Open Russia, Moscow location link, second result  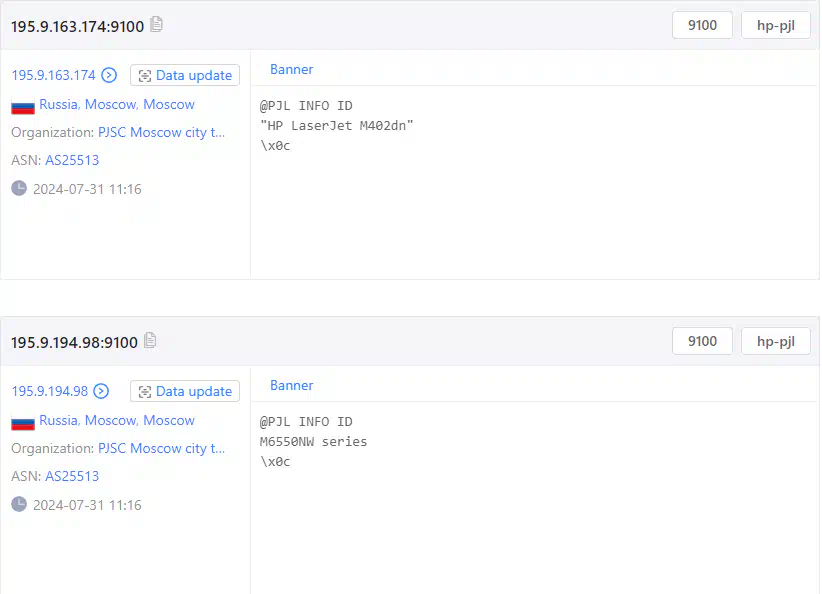coord(117,420)
